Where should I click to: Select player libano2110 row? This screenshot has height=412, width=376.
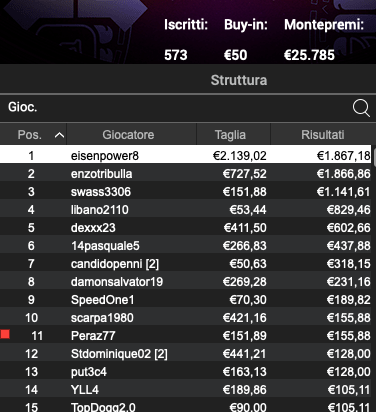click(185, 210)
